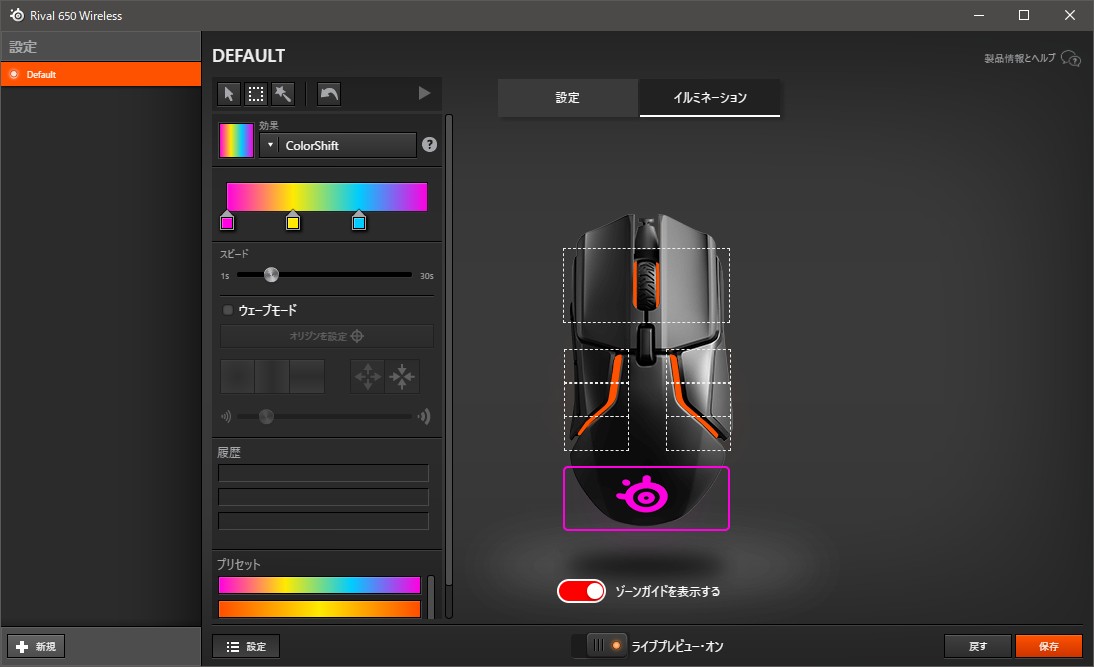Click the narrow wave width icon
The height and width of the screenshot is (667, 1094).
coord(225,417)
